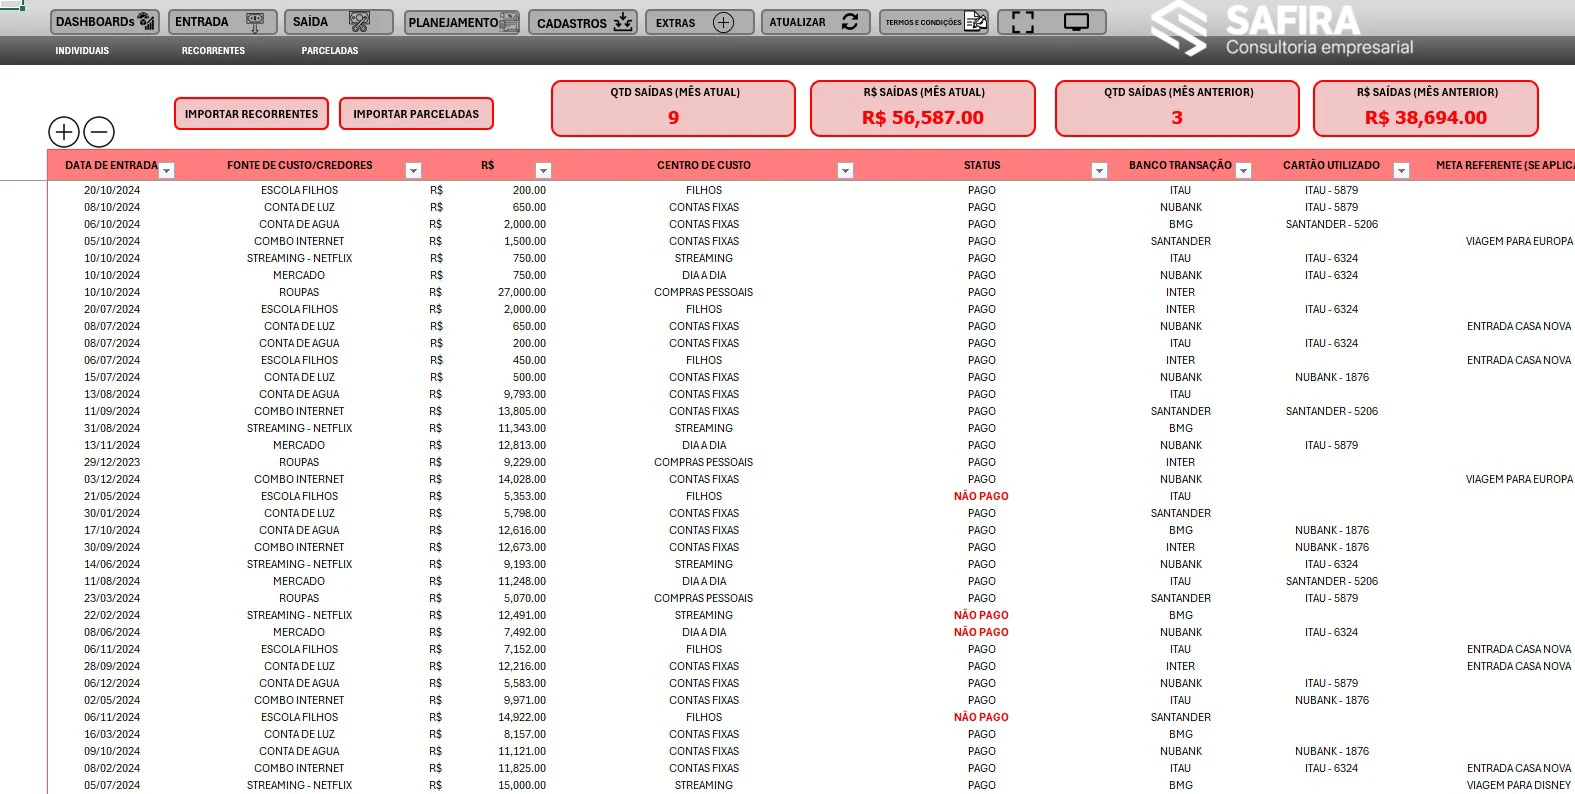
Task: Select date cell 13/11/2024
Action: [x=112, y=445]
